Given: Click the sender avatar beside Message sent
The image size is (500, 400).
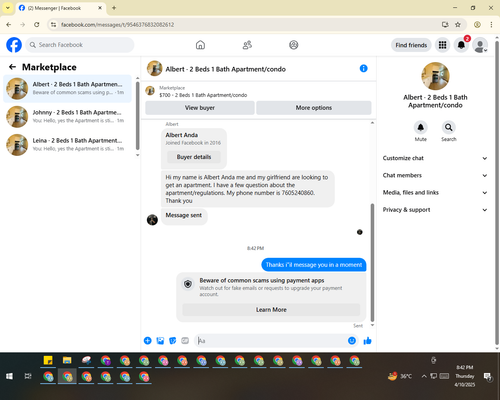Looking at the screenshot, I should click(152, 220).
